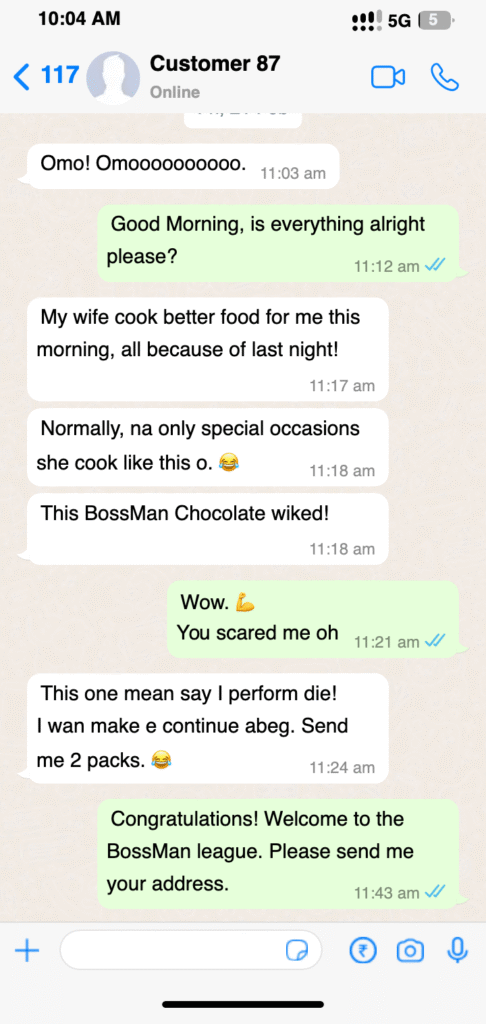Open Customer 87 contact info from name
The height and width of the screenshot is (1024, 486).
215,63
